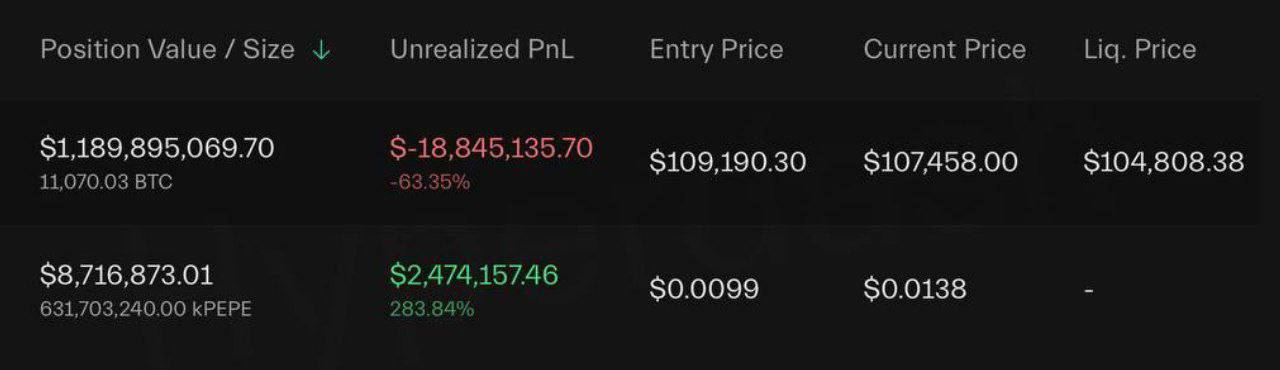Select the red PnL $-18,845,135.70
Image resolution: width=1280 pixels, height=370 pixels.
[491, 148]
